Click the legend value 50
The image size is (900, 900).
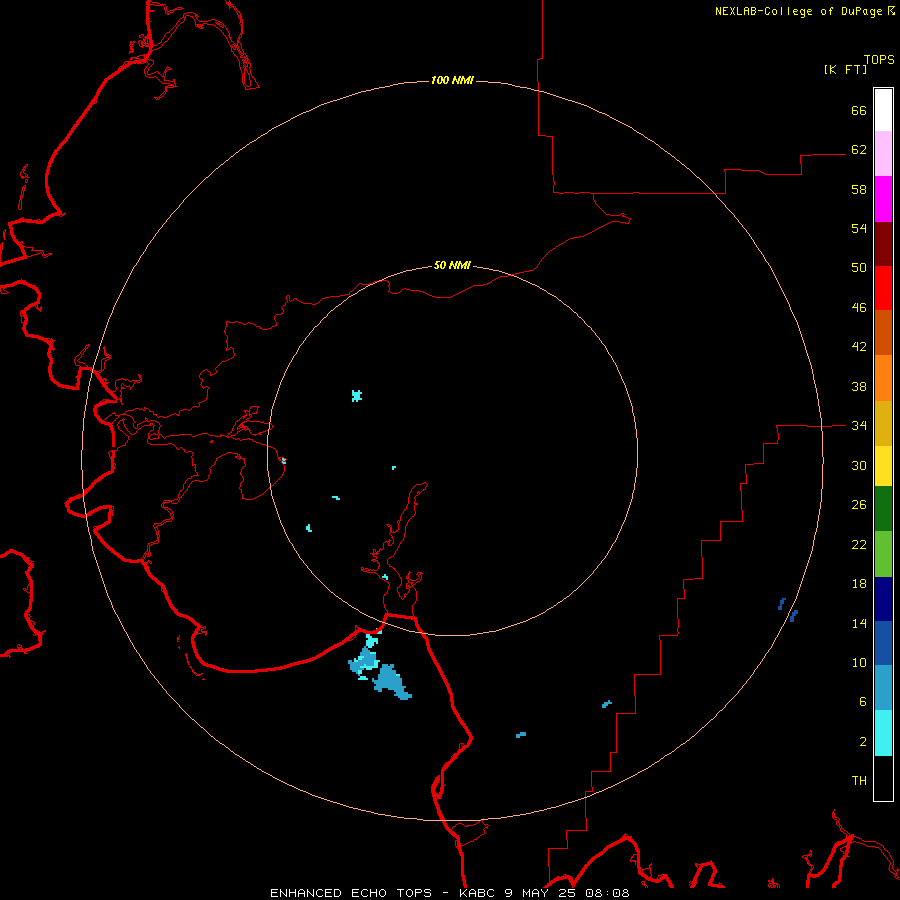coord(859,268)
